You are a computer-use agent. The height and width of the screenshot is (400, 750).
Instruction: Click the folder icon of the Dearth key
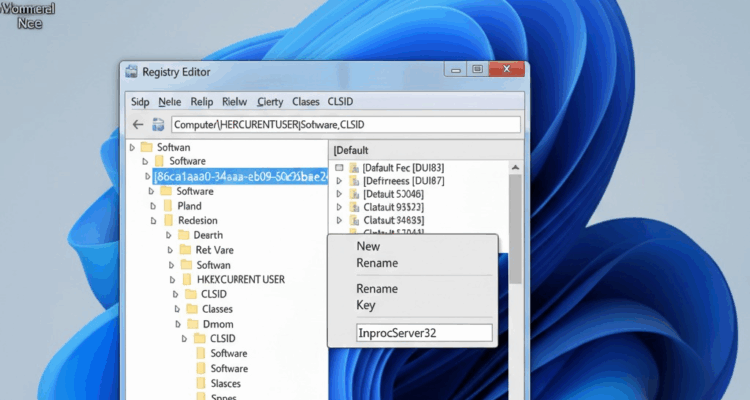point(184,235)
